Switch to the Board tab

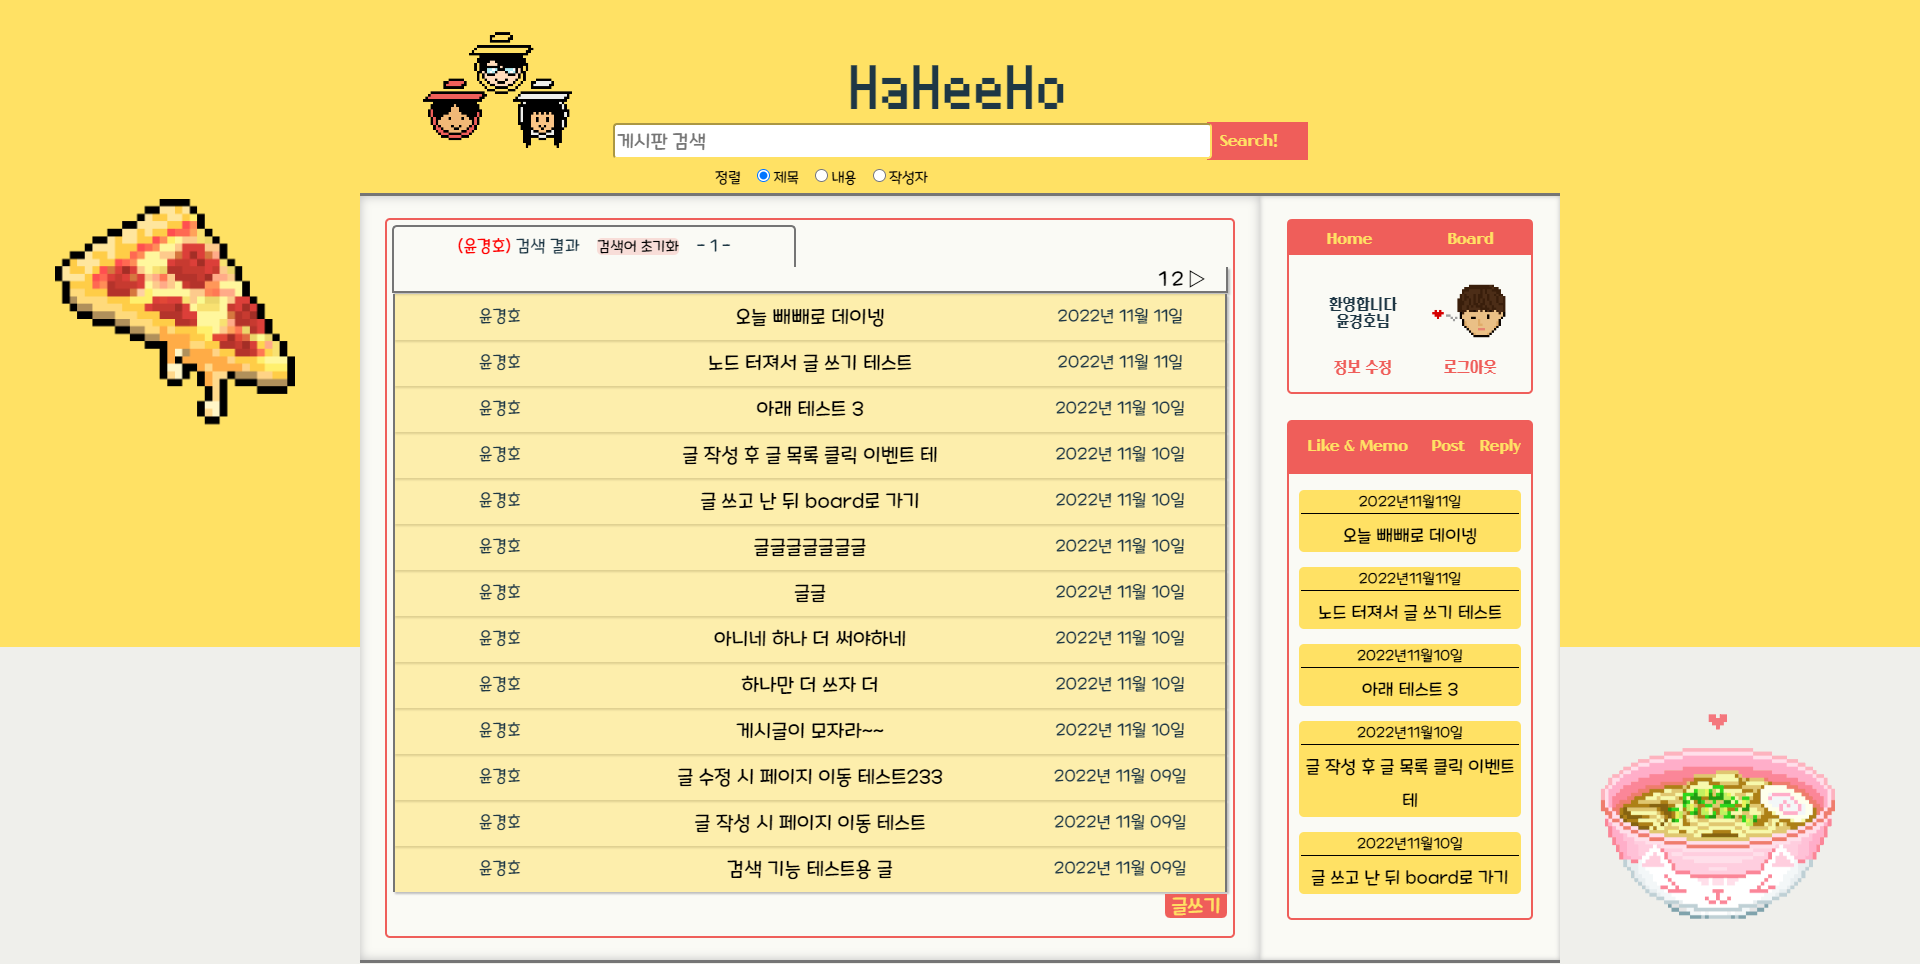[x=1470, y=238]
